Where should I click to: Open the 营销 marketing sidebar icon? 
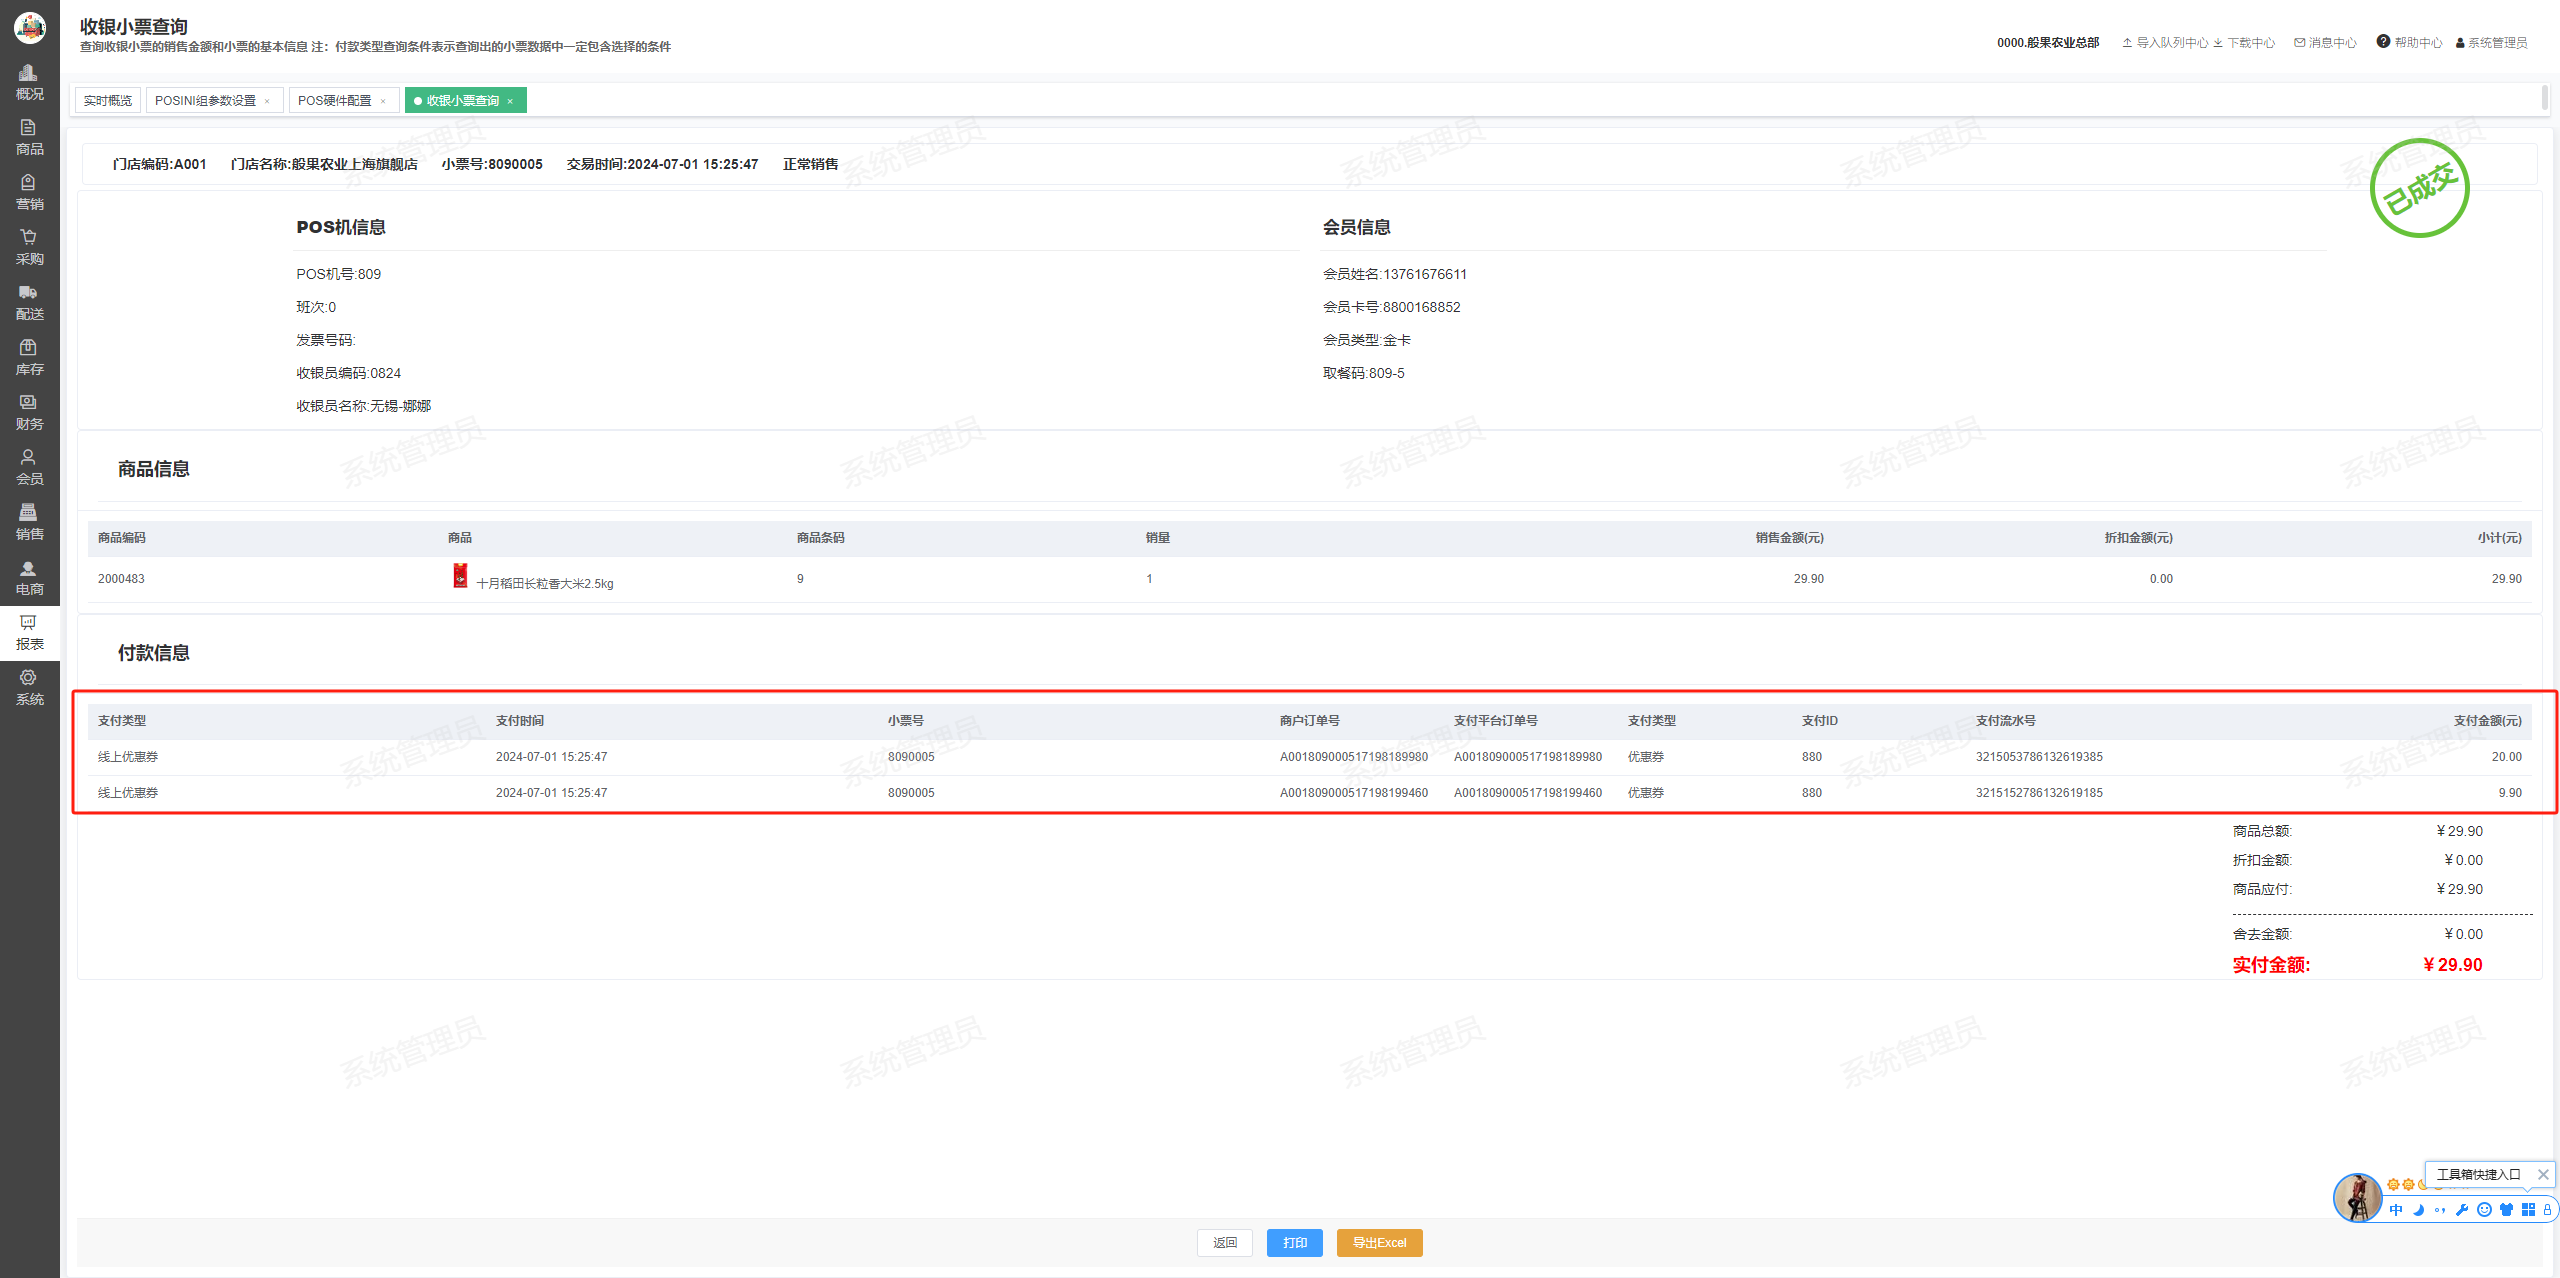point(29,192)
